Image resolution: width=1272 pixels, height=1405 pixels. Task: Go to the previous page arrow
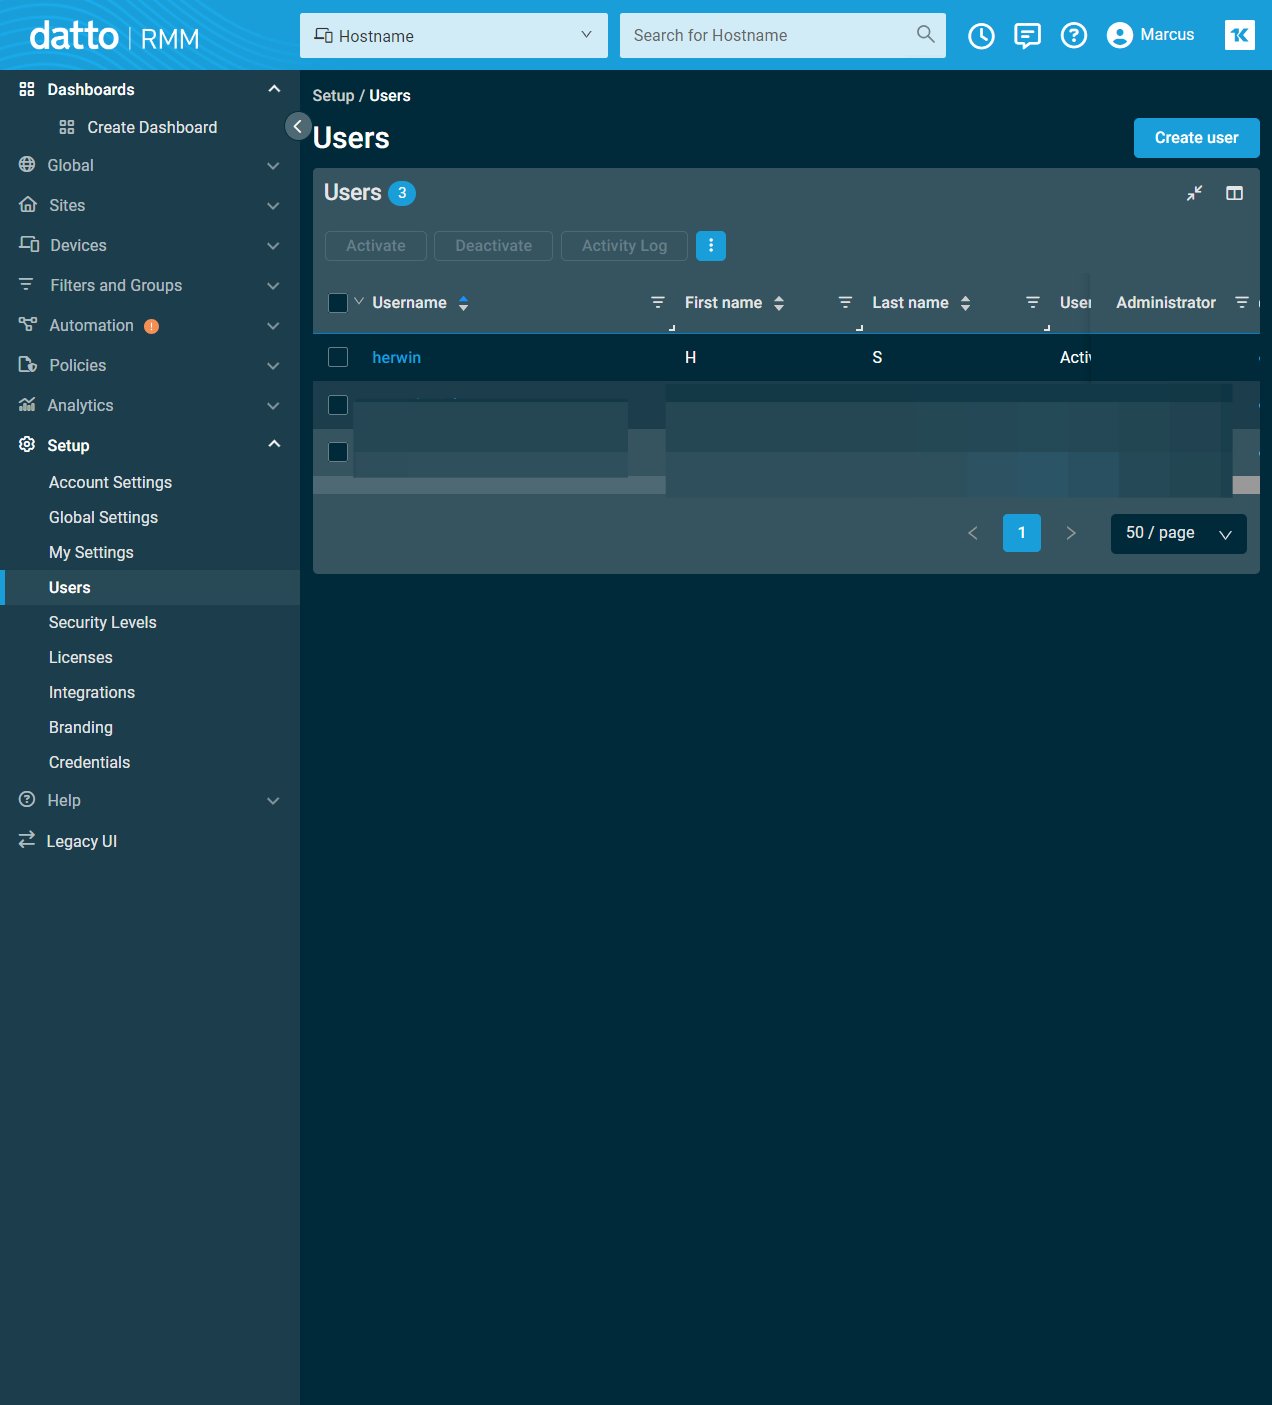[x=972, y=533]
